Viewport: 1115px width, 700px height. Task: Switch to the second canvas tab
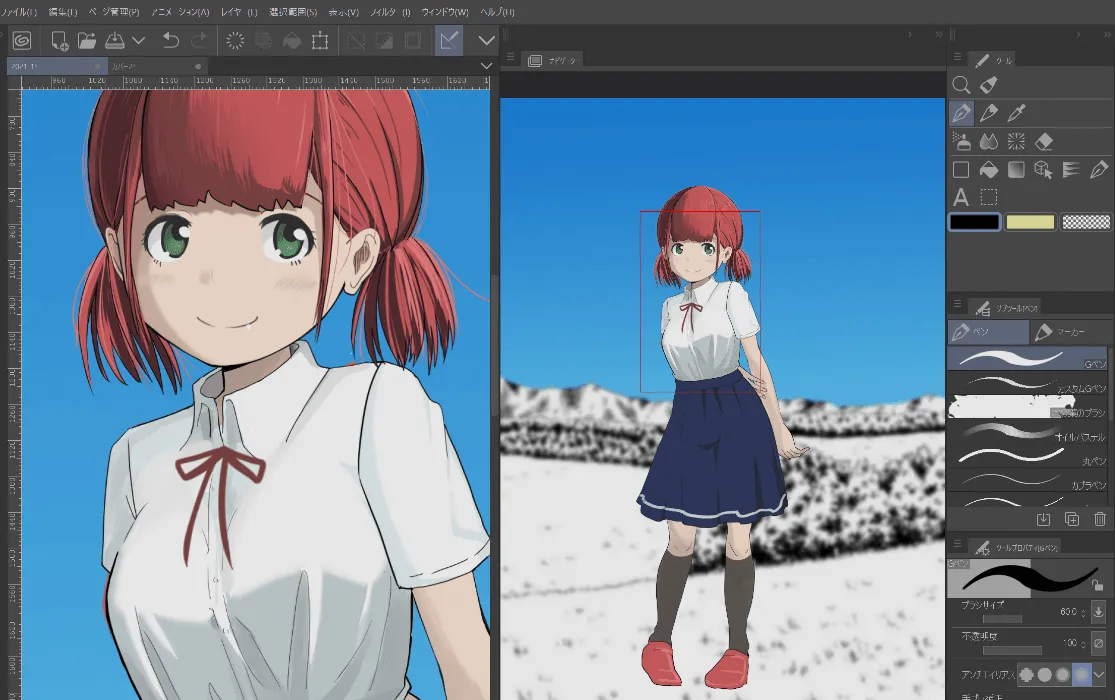pyautogui.click(x=156, y=66)
